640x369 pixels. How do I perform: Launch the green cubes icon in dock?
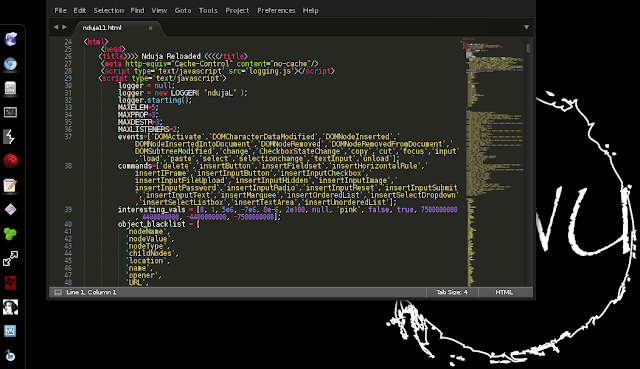[x=10, y=234]
